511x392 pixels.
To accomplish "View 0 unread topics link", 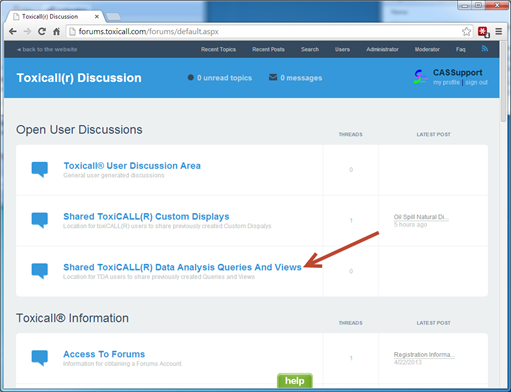I will pyautogui.click(x=224, y=78).
